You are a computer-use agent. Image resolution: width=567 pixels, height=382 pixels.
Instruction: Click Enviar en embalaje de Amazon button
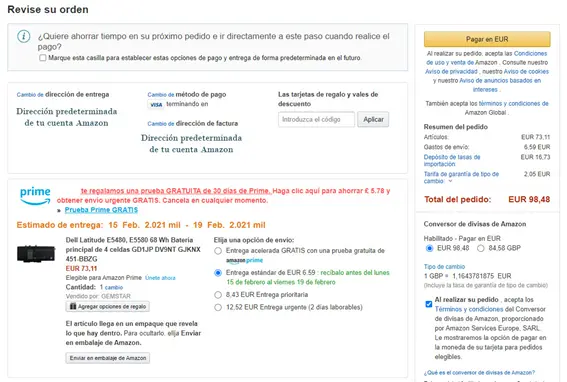[x=108, y=358]
